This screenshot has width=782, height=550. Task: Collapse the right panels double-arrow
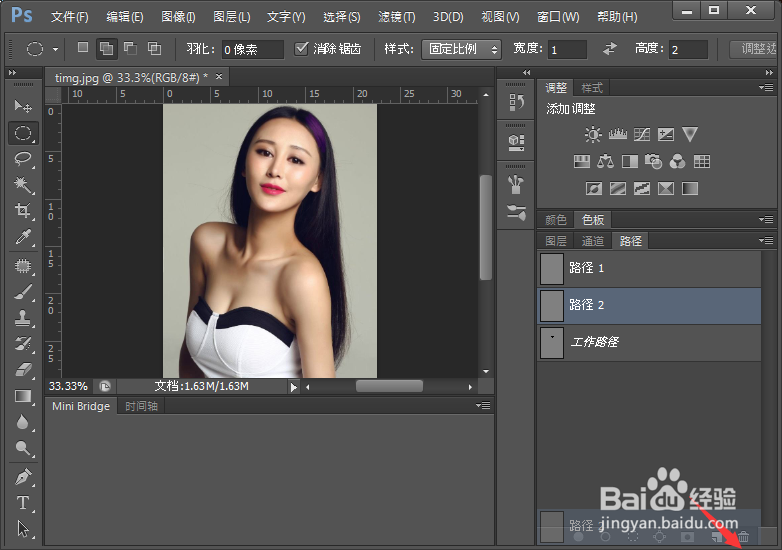point(769,73)
